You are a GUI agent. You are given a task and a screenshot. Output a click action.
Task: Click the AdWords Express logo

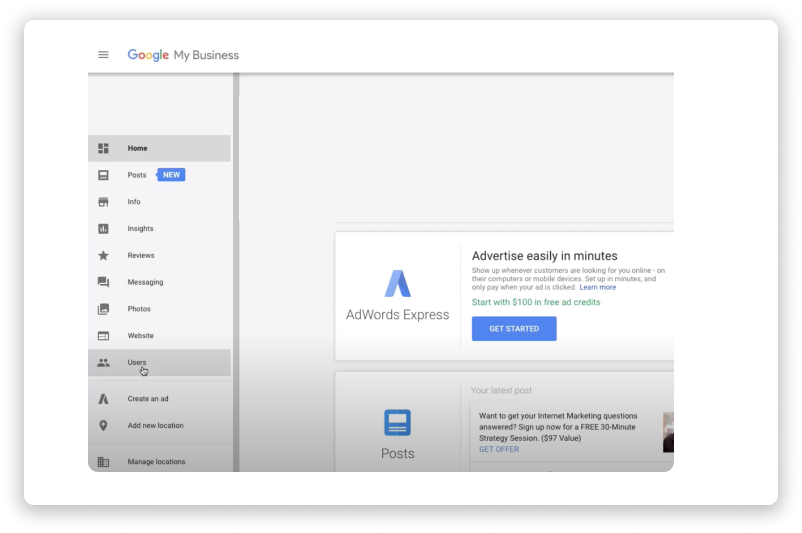(x=398, y=283)
